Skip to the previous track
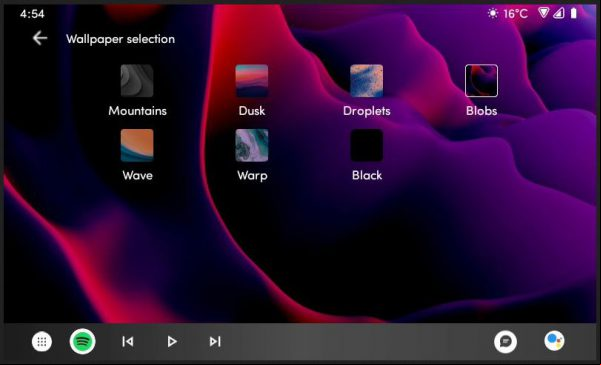This screenshot has width=601, height=365. pos(128,341)
